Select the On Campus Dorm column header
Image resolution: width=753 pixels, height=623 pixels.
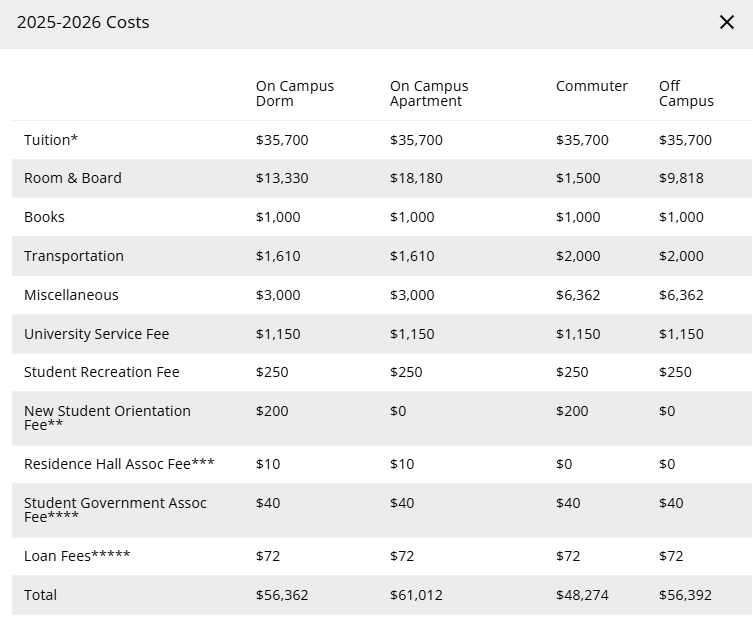(x=295, y=93)
